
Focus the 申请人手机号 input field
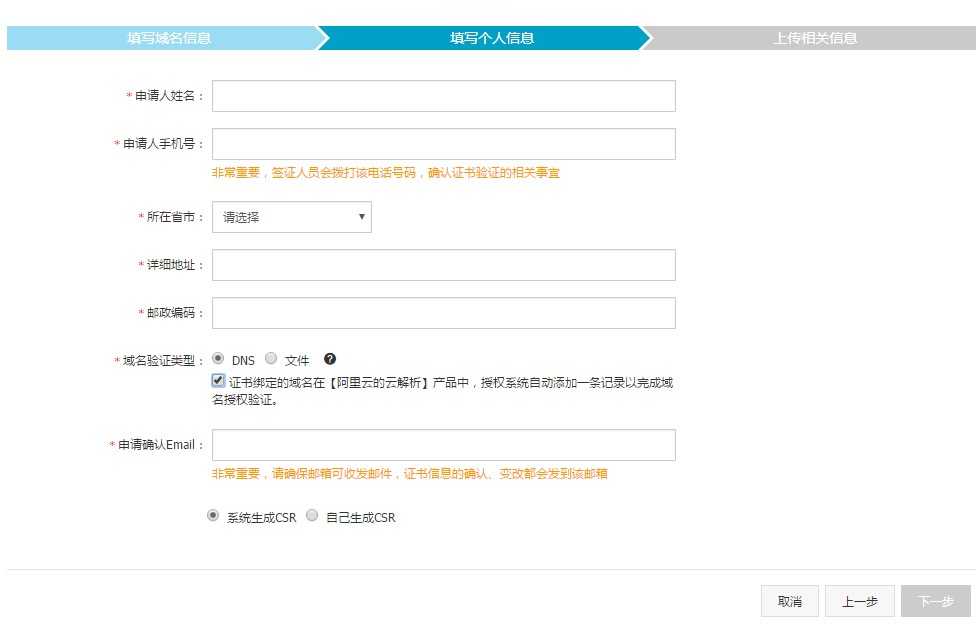(443, 143)
